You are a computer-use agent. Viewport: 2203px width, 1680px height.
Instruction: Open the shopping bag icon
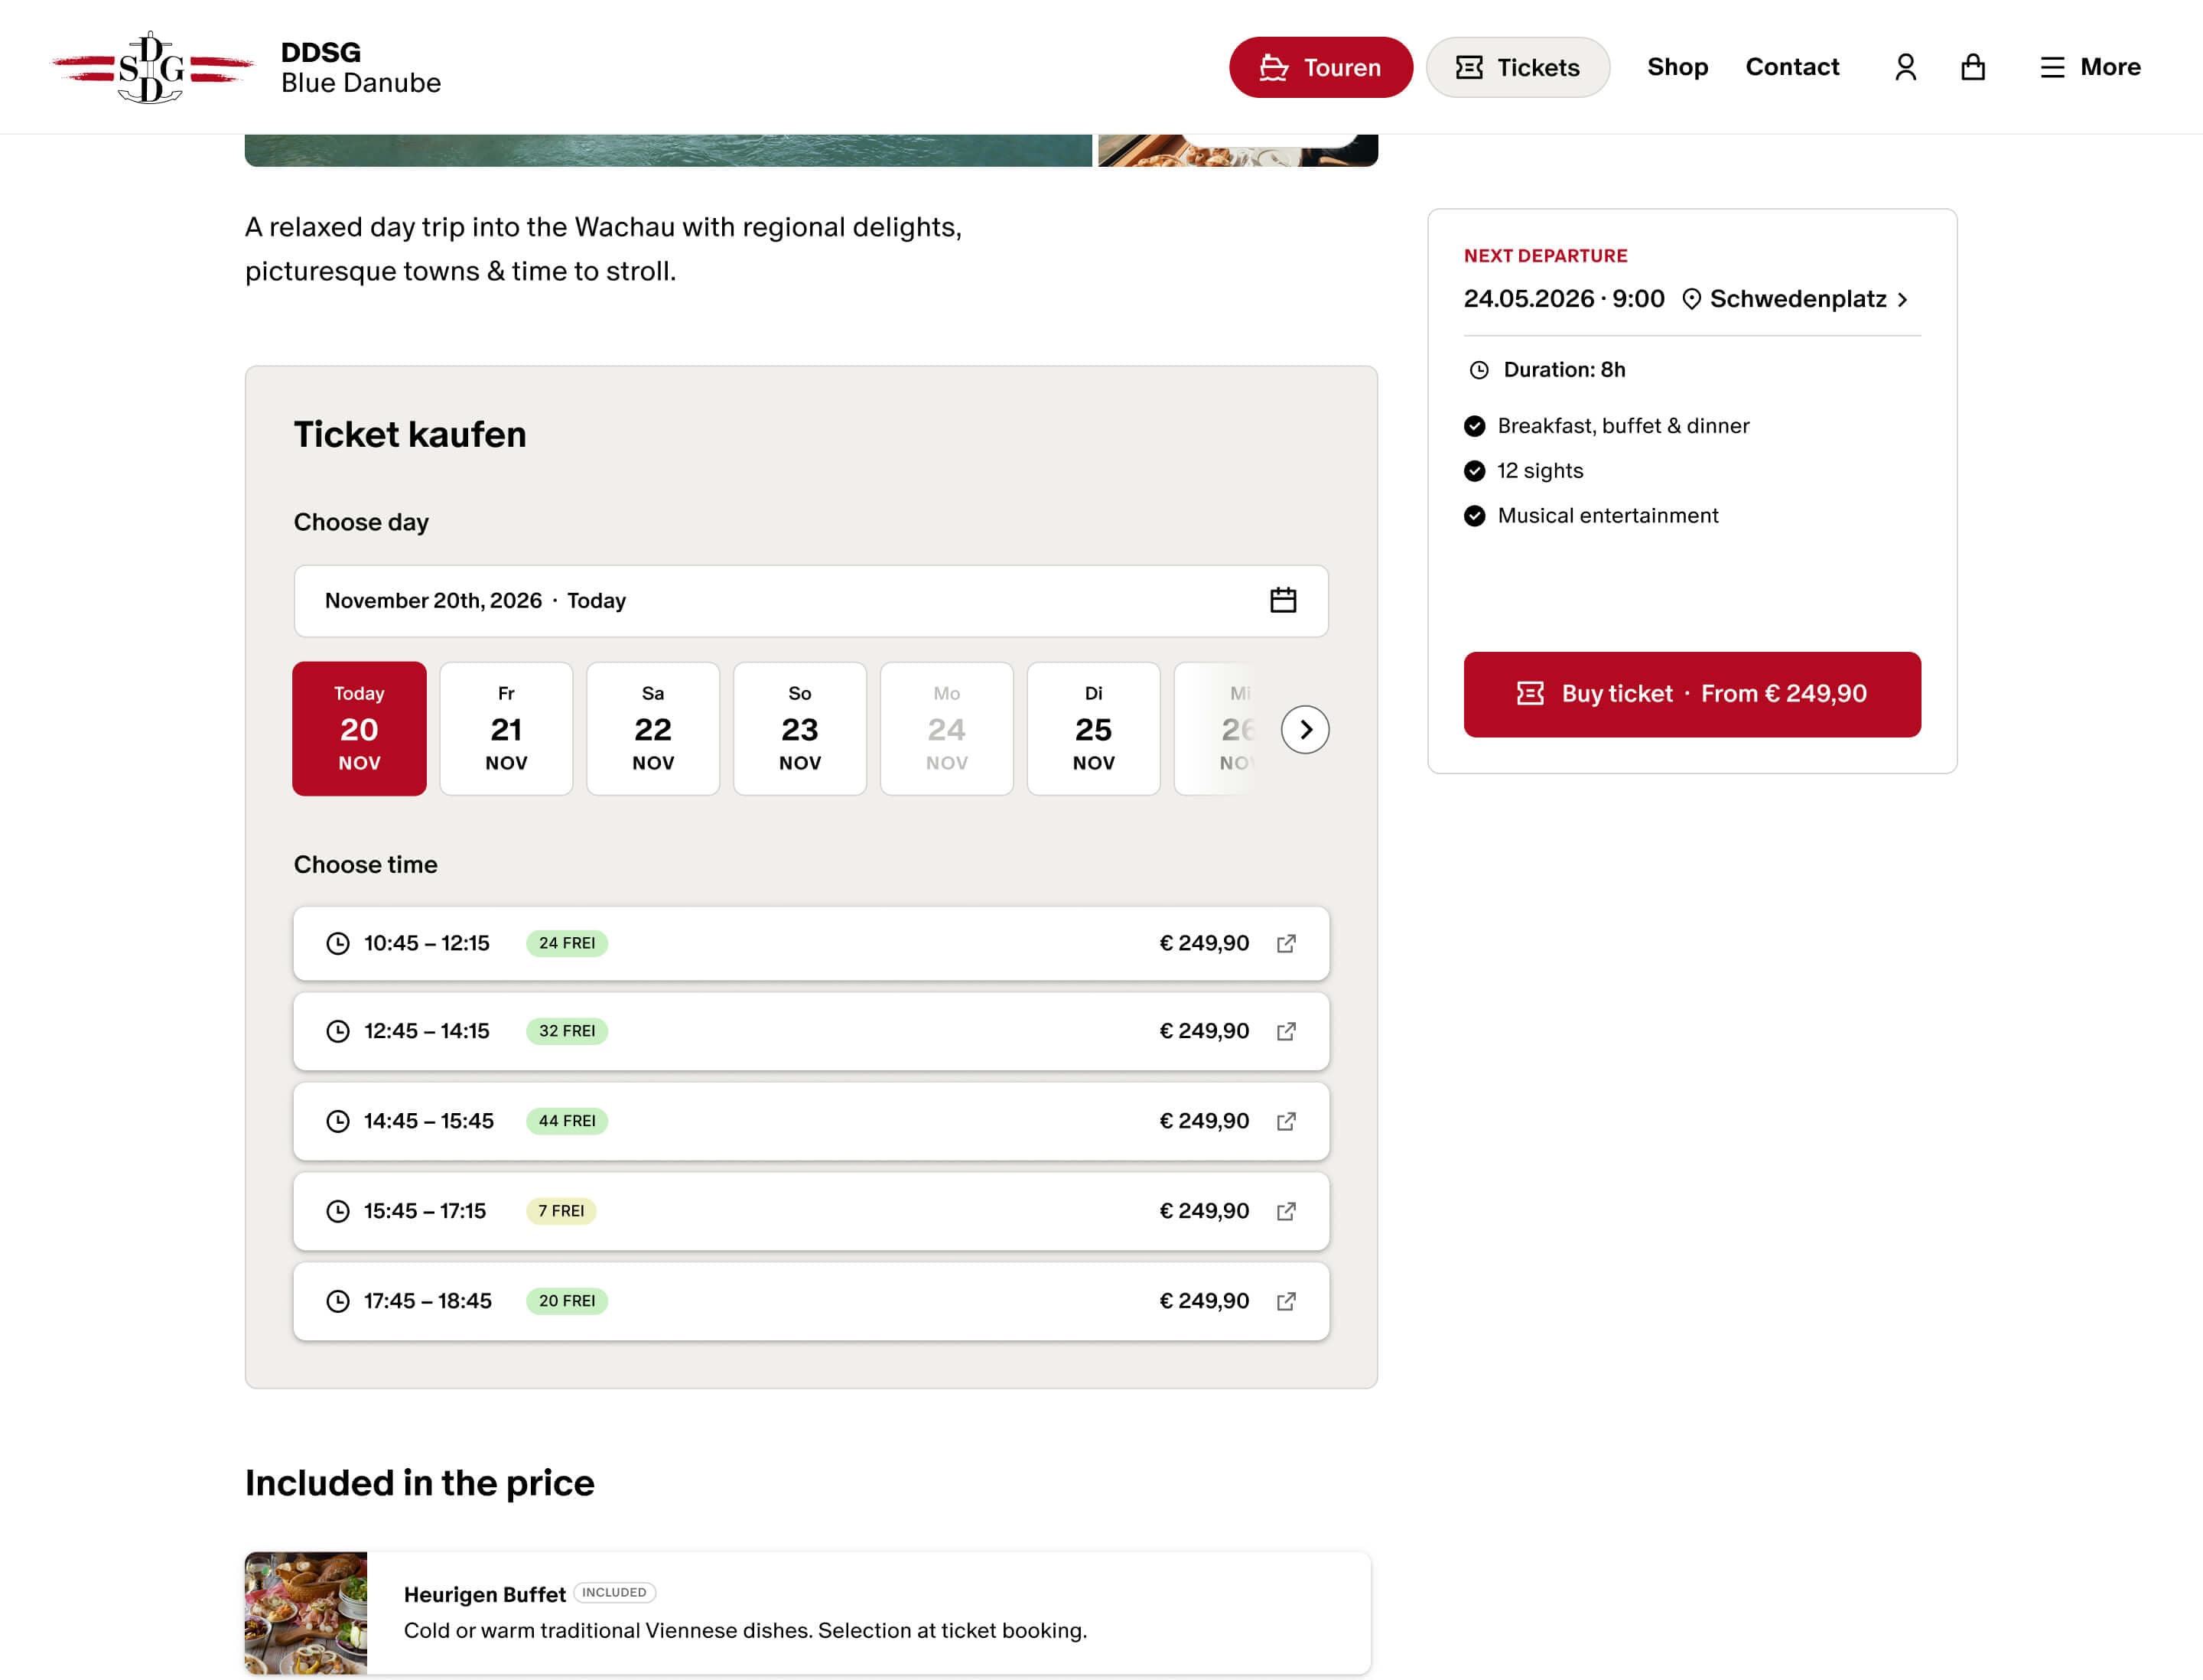point(1972,67)
